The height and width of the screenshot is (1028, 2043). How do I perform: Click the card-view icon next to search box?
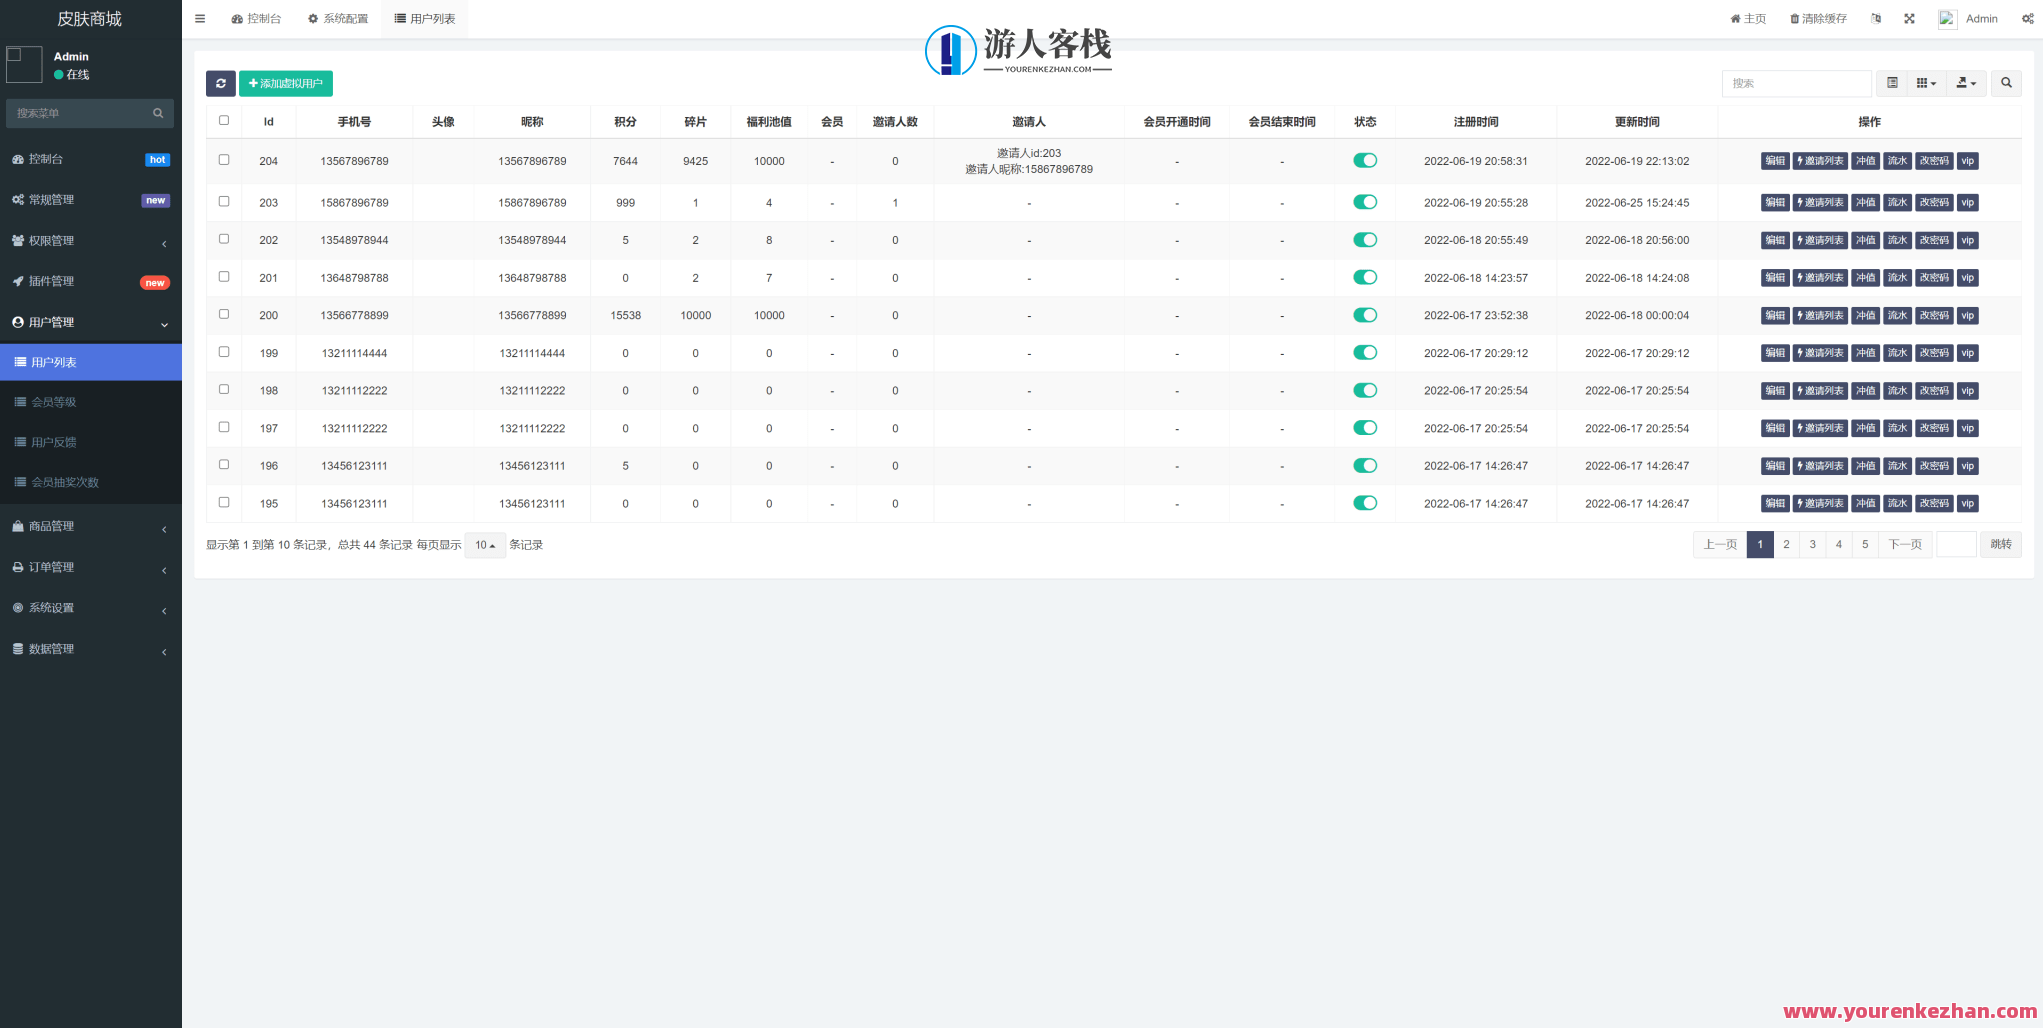point(1892,83)
